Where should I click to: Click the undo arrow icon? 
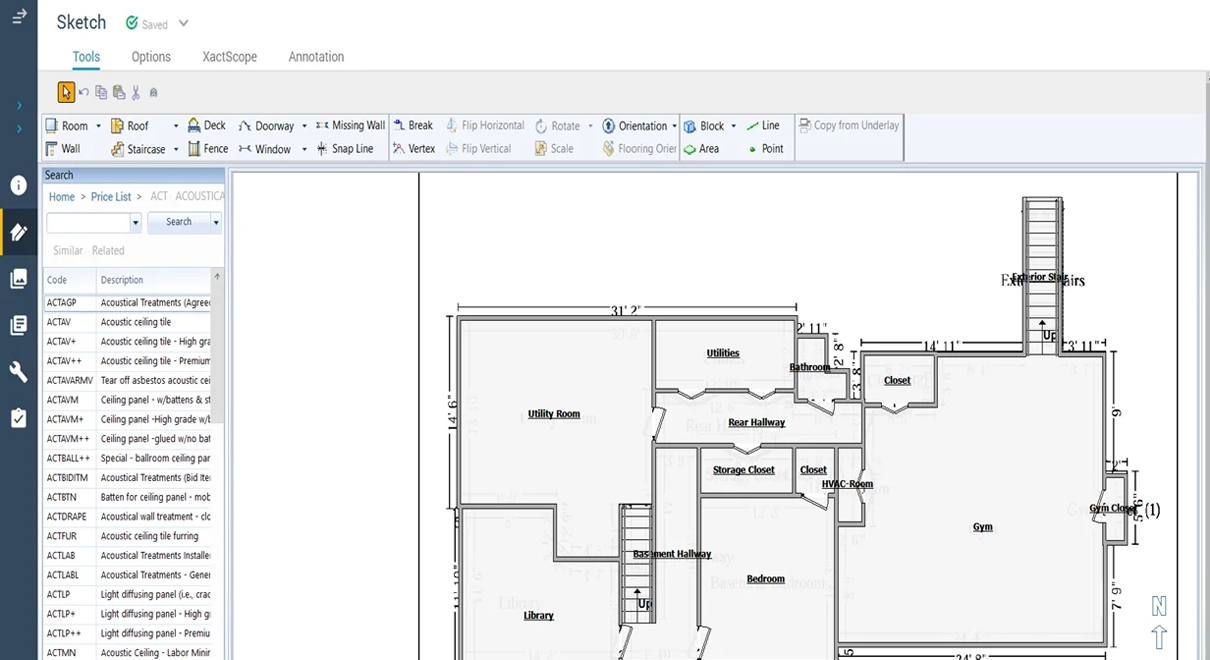pyautogui.click(x=84, y=92)
